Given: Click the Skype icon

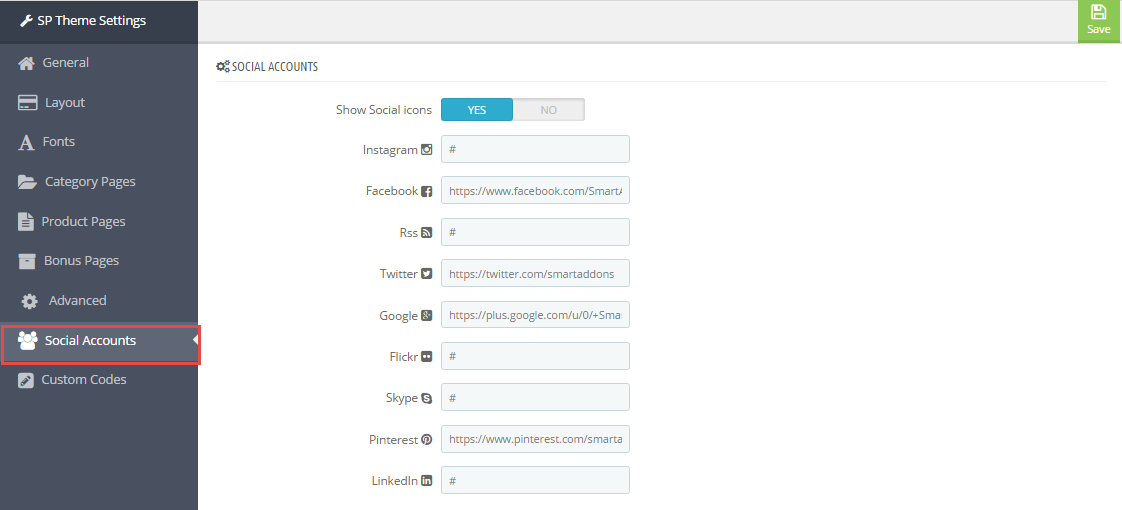Looking at the screenshot, I should [x=426, y=398].
